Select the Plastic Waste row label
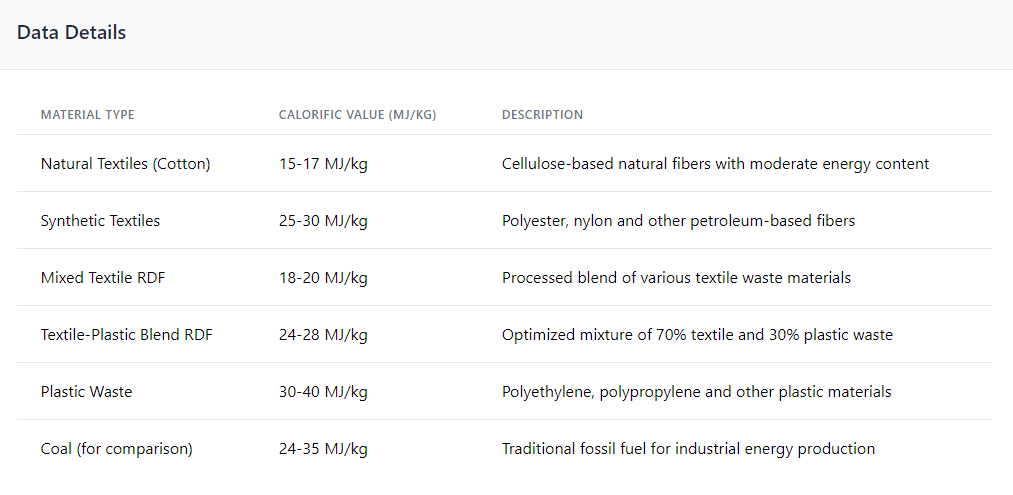The width and height of the screenshot is (1013, 495). (87, 392)
